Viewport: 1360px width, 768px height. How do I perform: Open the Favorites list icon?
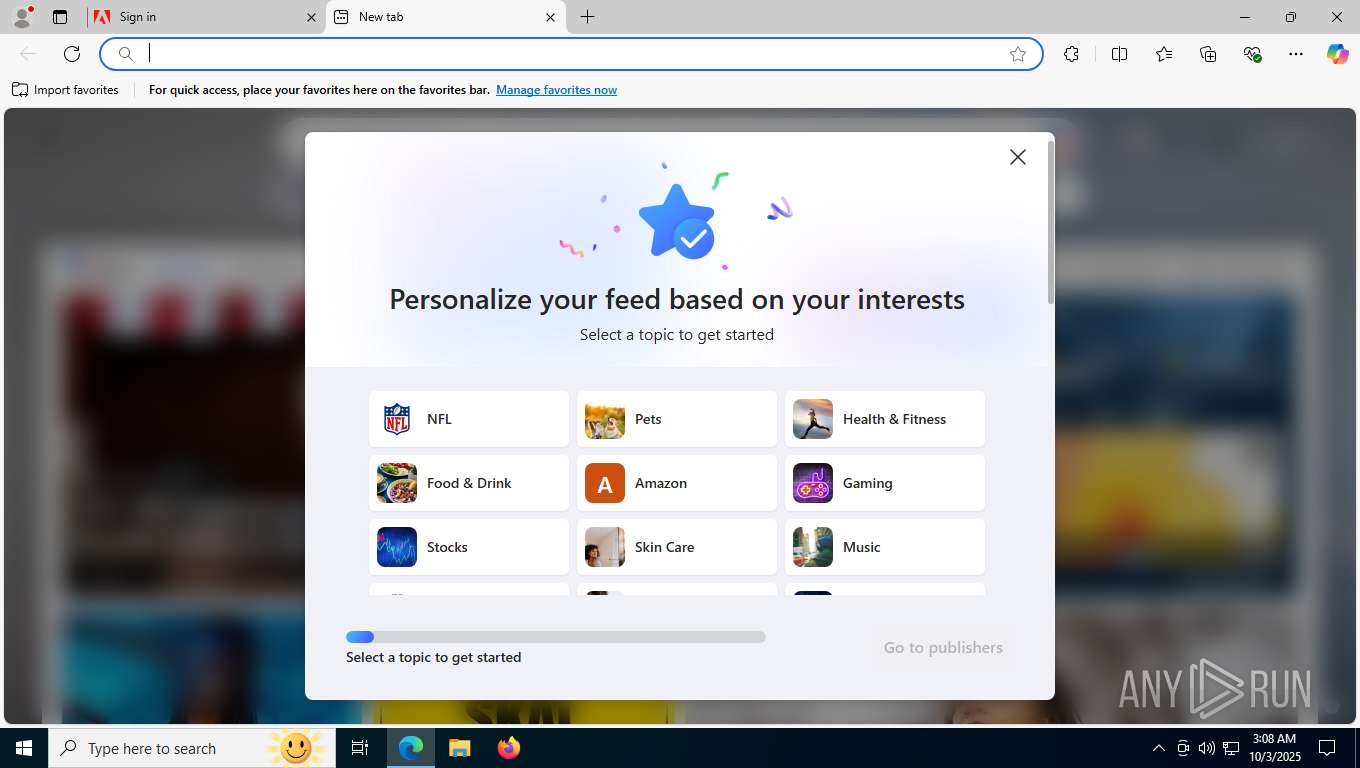1164,54
